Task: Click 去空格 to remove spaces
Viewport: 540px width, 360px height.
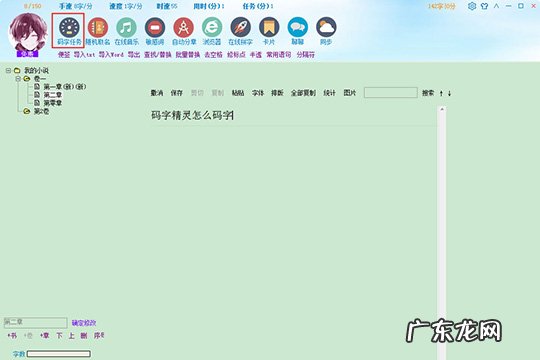Action: pyautogui.click(x=214, y=55)
